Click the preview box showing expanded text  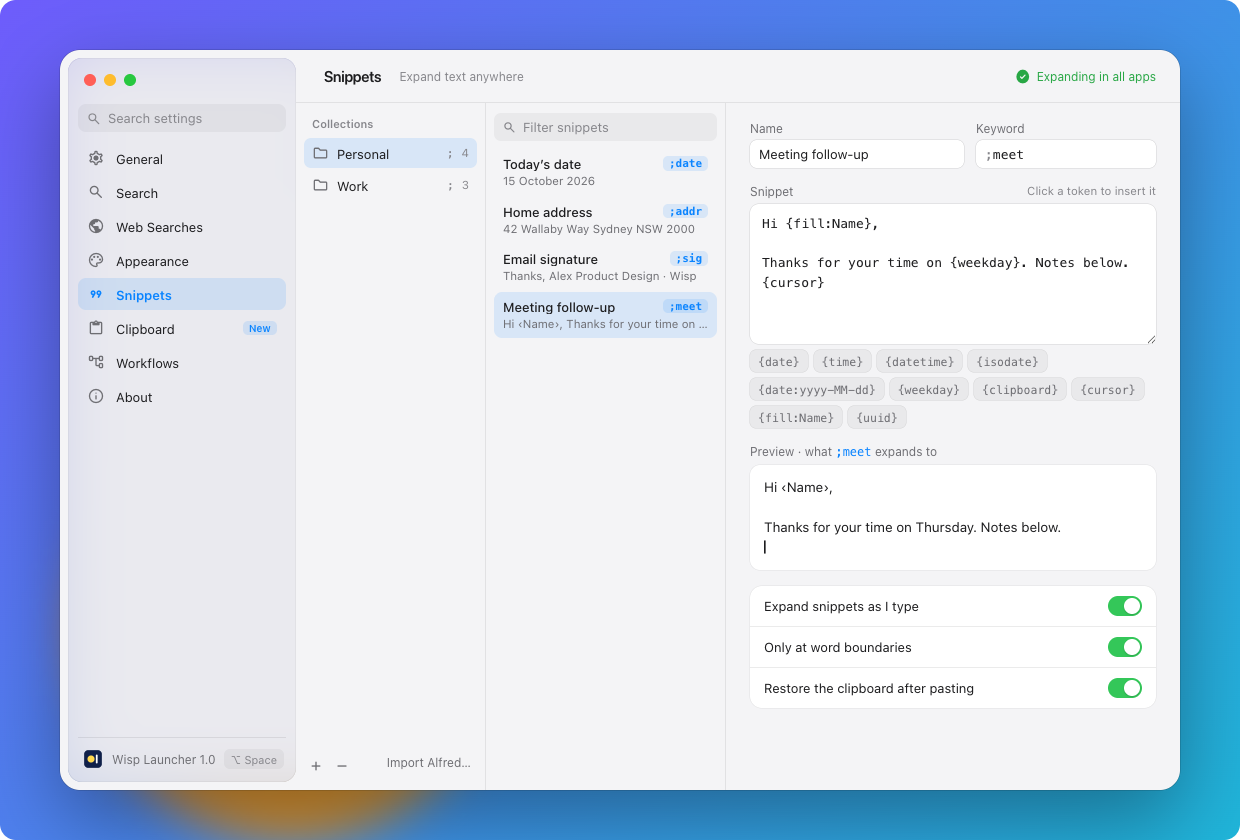pyautogui.click(x=953, y=517)
